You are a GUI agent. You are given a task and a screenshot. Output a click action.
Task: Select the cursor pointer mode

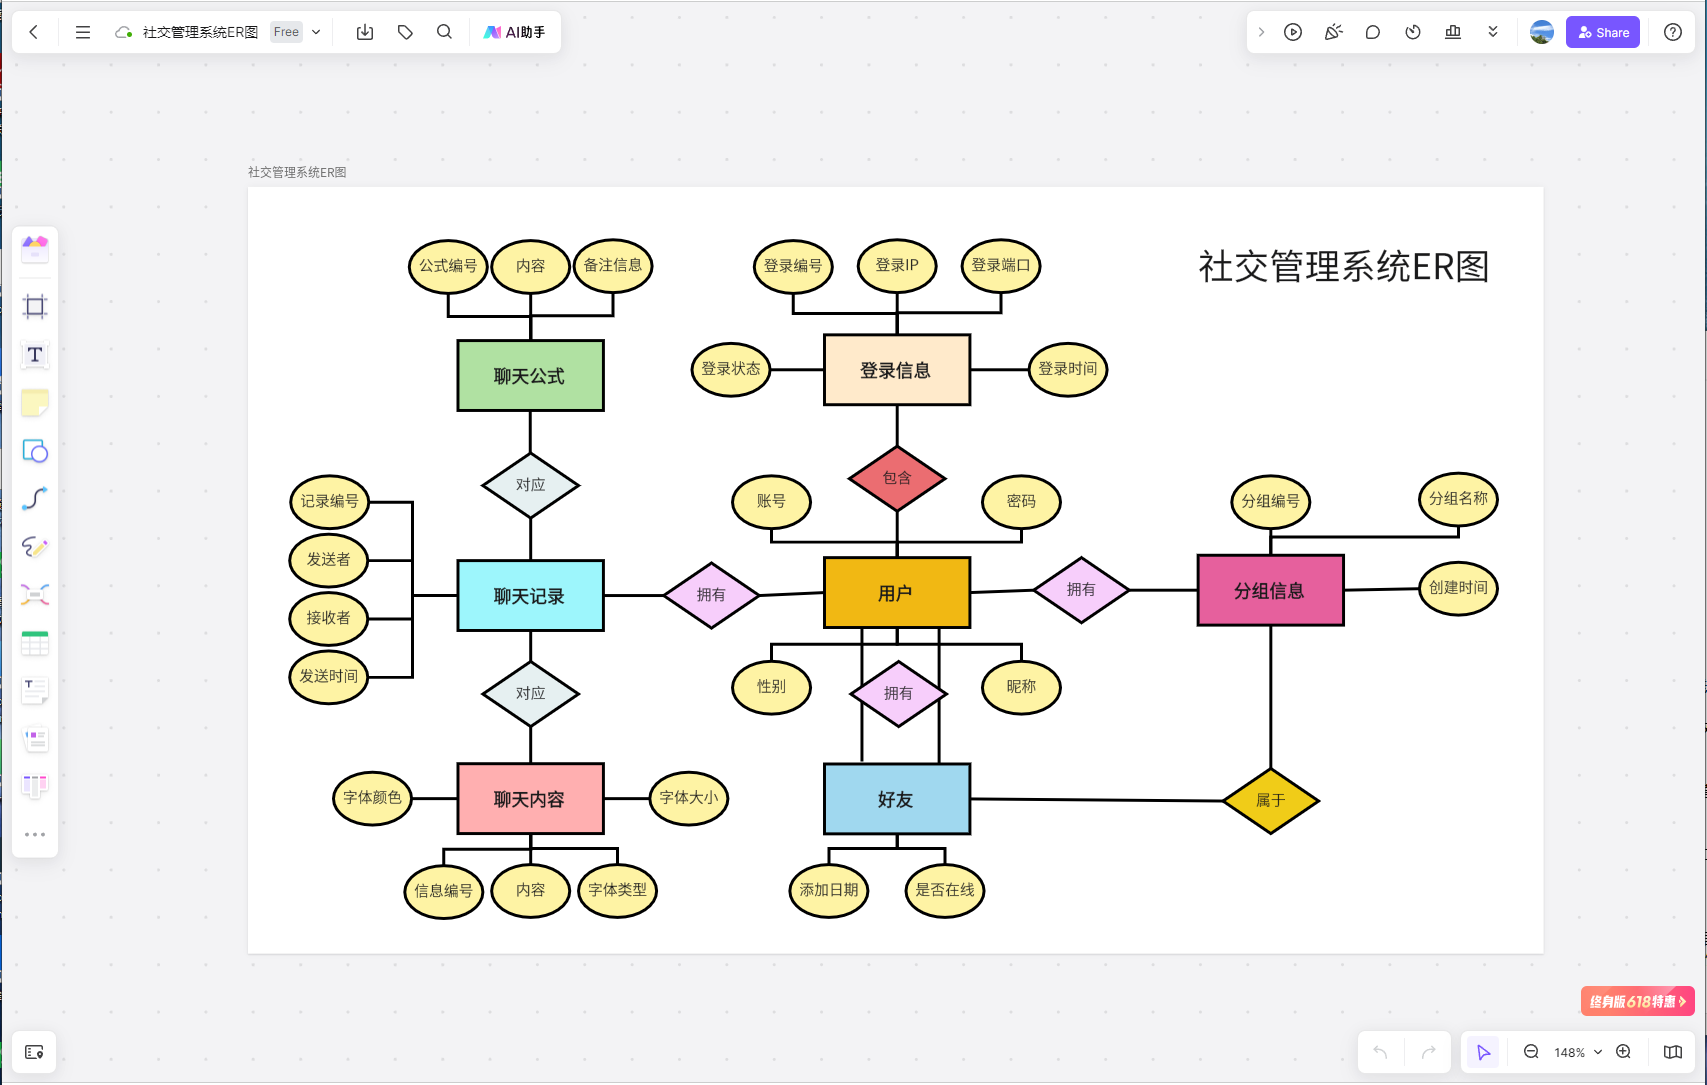click(1483, 1052)
